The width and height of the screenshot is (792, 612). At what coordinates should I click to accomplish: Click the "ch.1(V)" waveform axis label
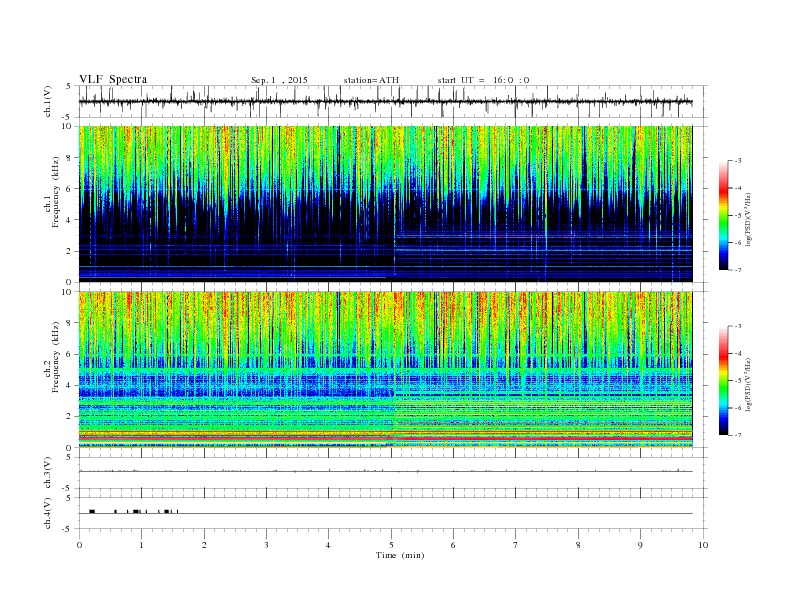point(48,101)
